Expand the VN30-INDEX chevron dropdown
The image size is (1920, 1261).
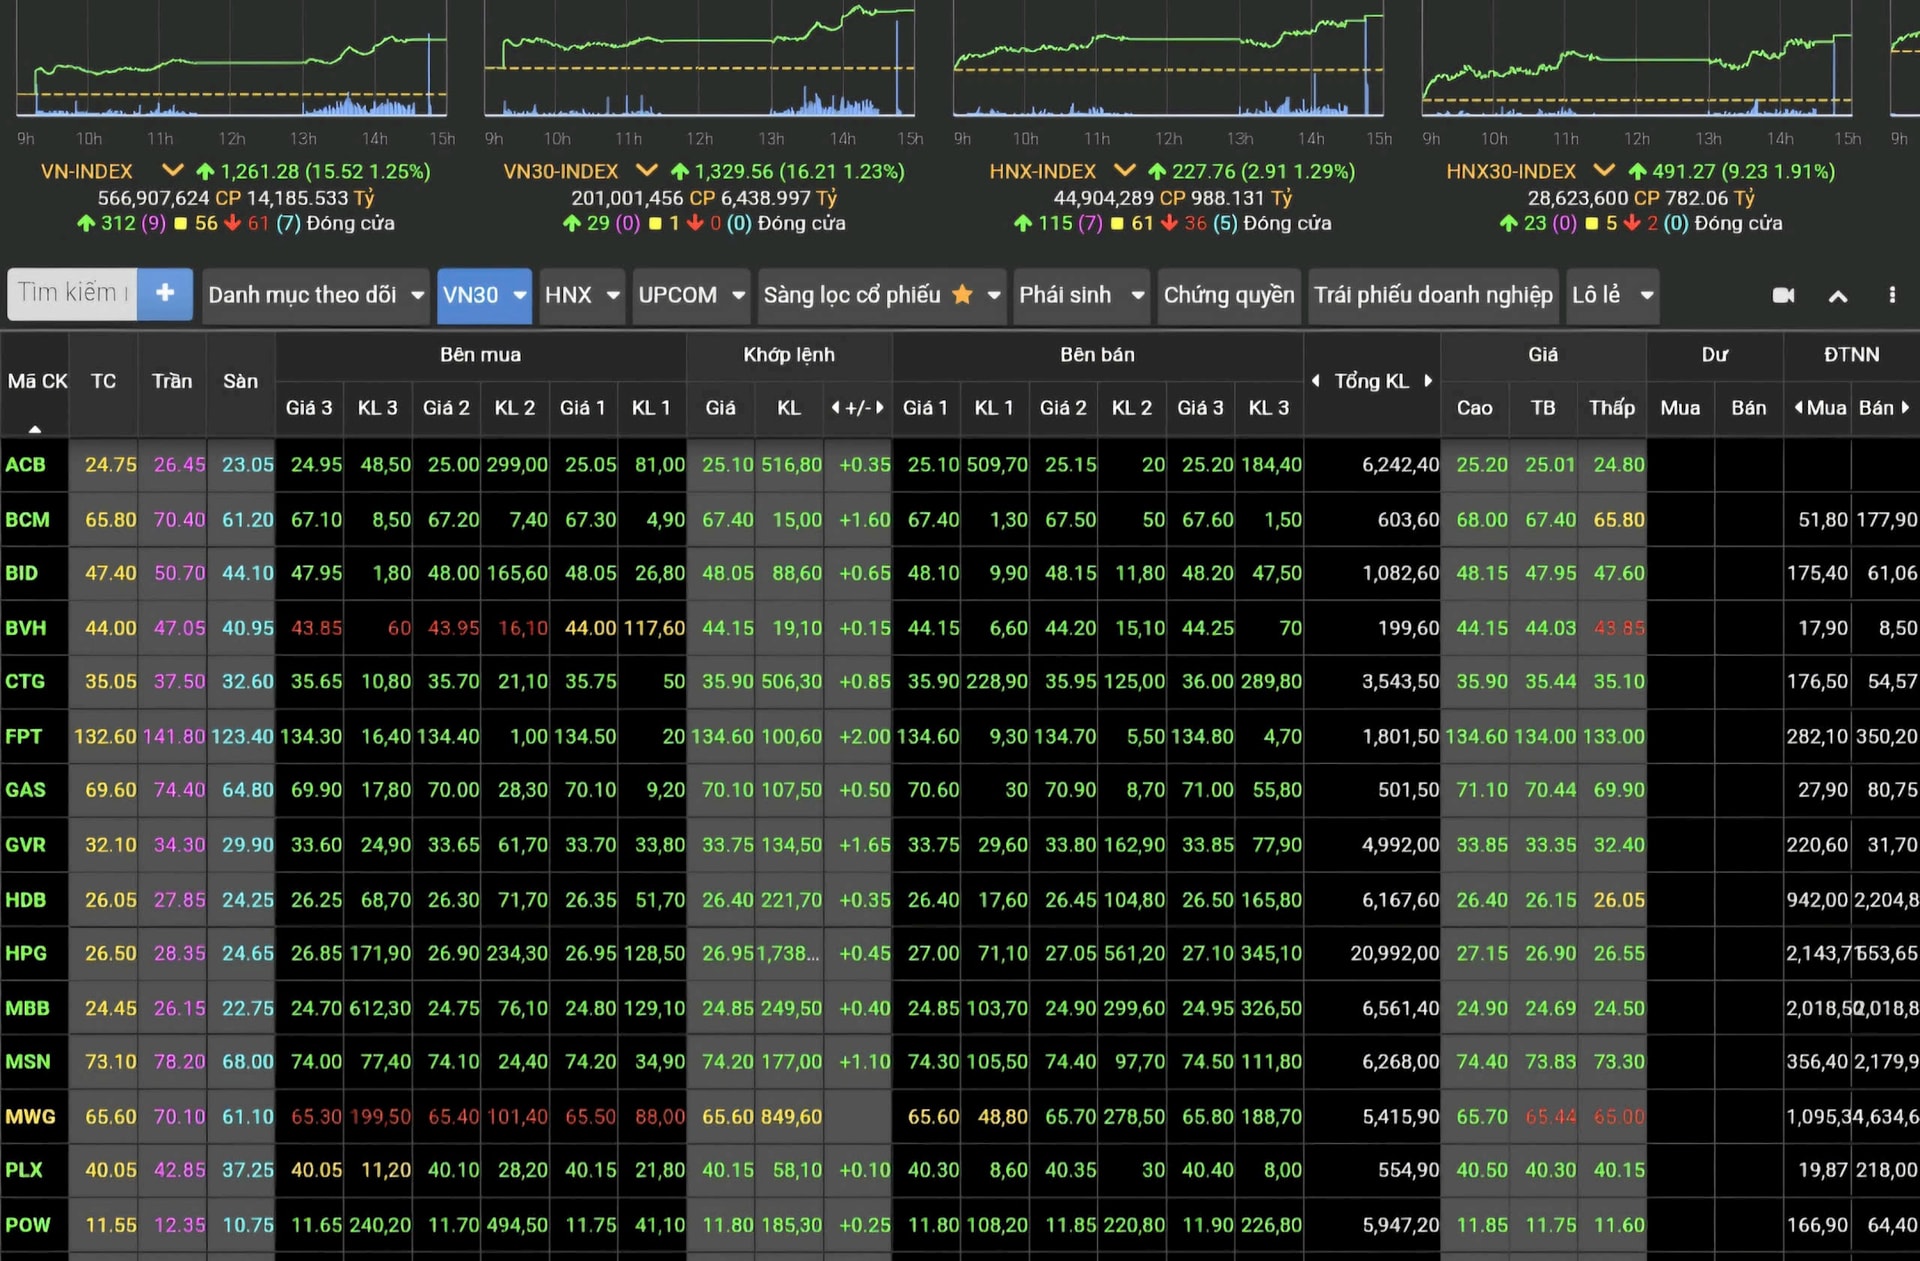[x=647, y=171]
